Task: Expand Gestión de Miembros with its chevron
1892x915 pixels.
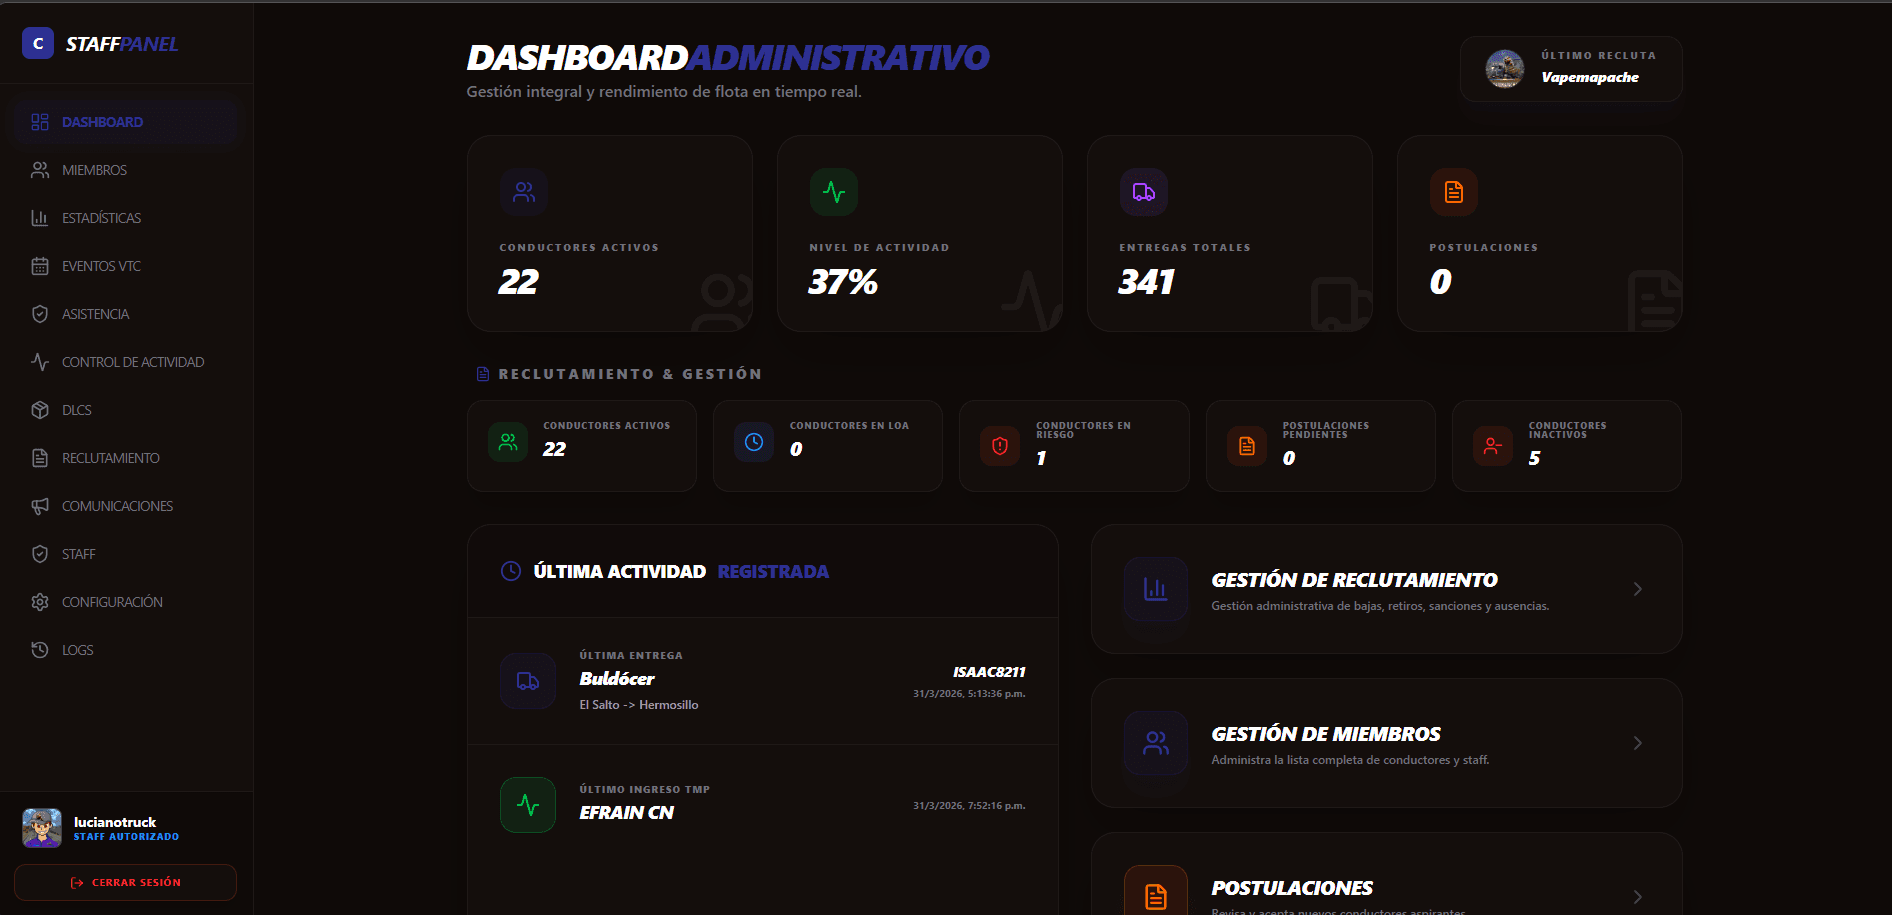Action: point(1637,743)
